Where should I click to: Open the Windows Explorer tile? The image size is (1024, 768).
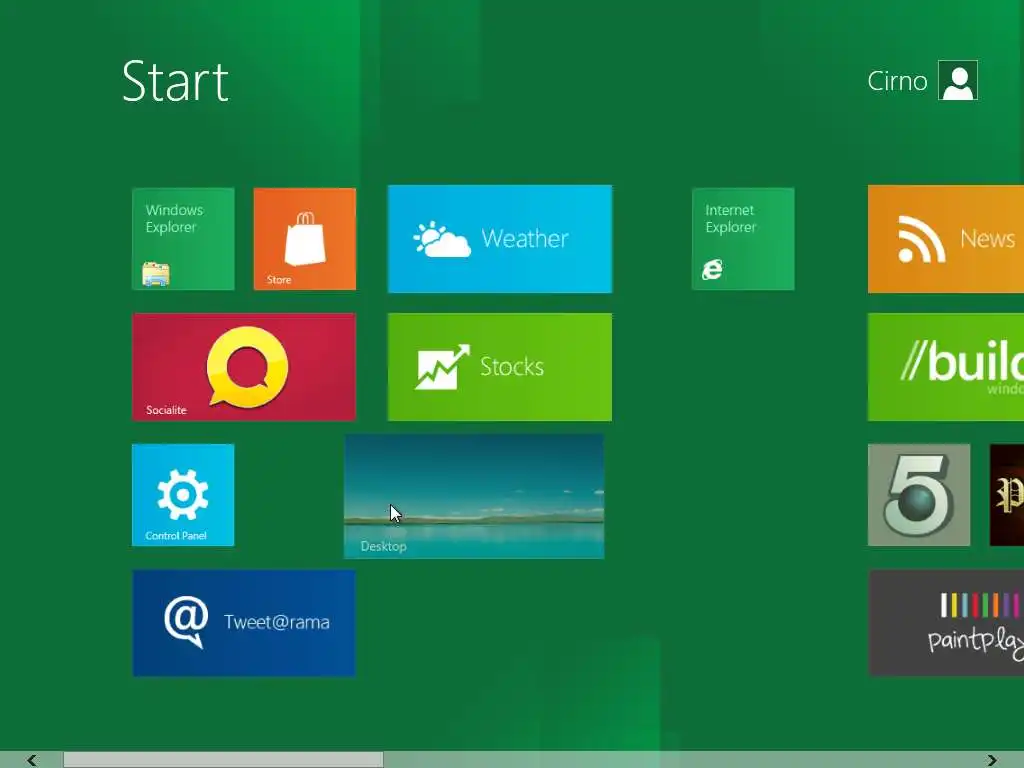(x=183, y=239)
